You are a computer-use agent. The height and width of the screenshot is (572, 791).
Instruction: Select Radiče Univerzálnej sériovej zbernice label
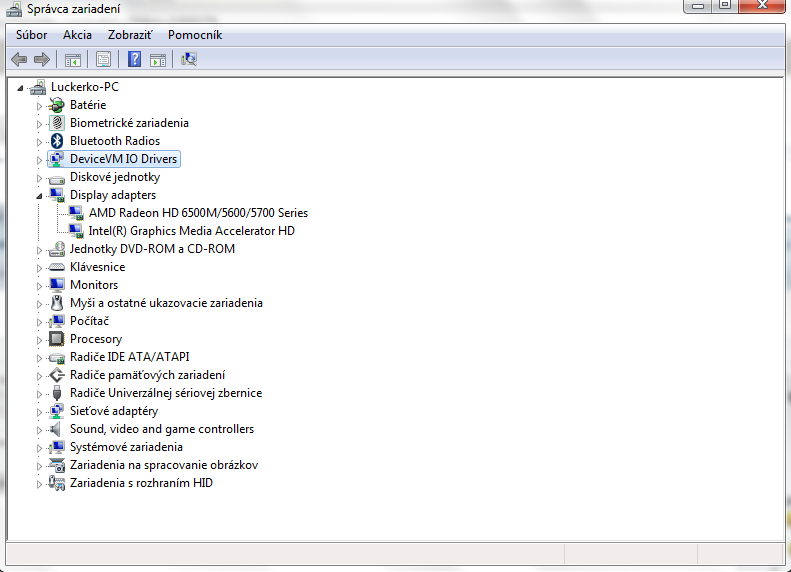[x=166, y=393]
